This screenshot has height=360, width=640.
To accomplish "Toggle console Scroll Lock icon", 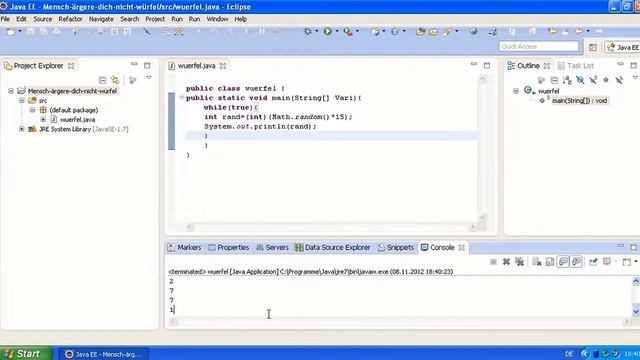I will pyautogui.click(x=550, y=262).
